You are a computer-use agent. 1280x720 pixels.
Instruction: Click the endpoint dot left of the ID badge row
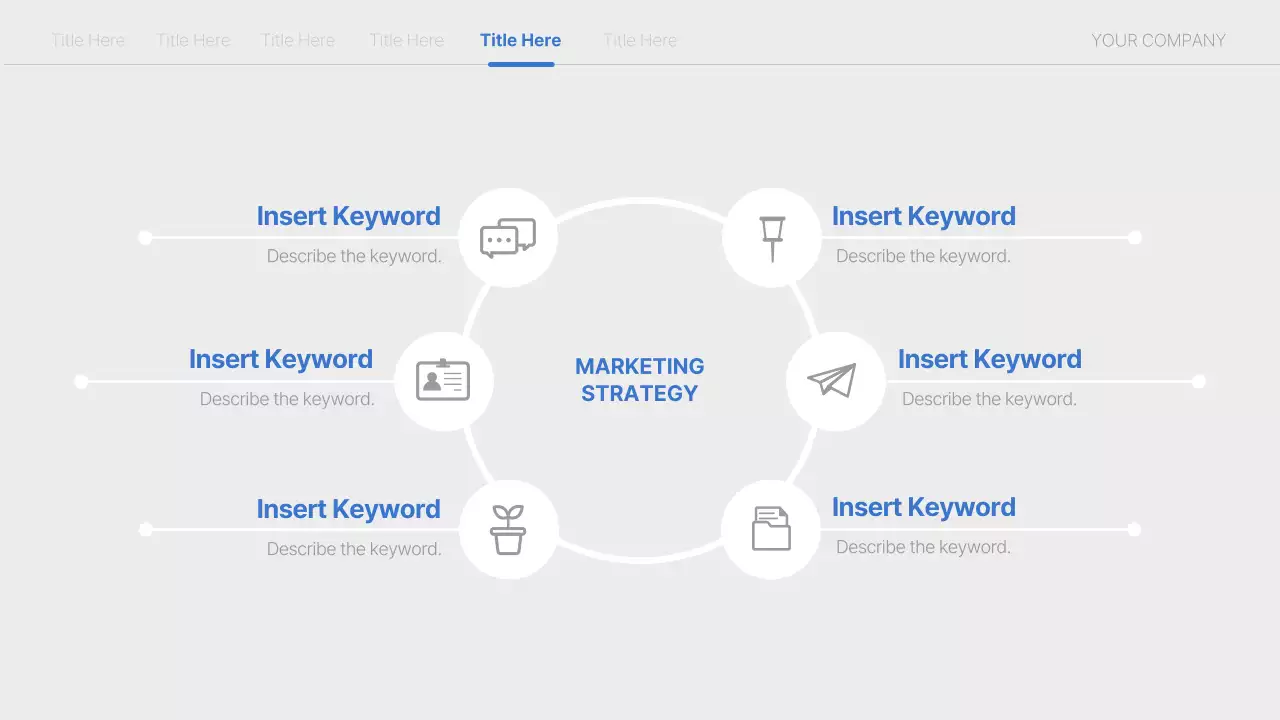tap(80, 380)
